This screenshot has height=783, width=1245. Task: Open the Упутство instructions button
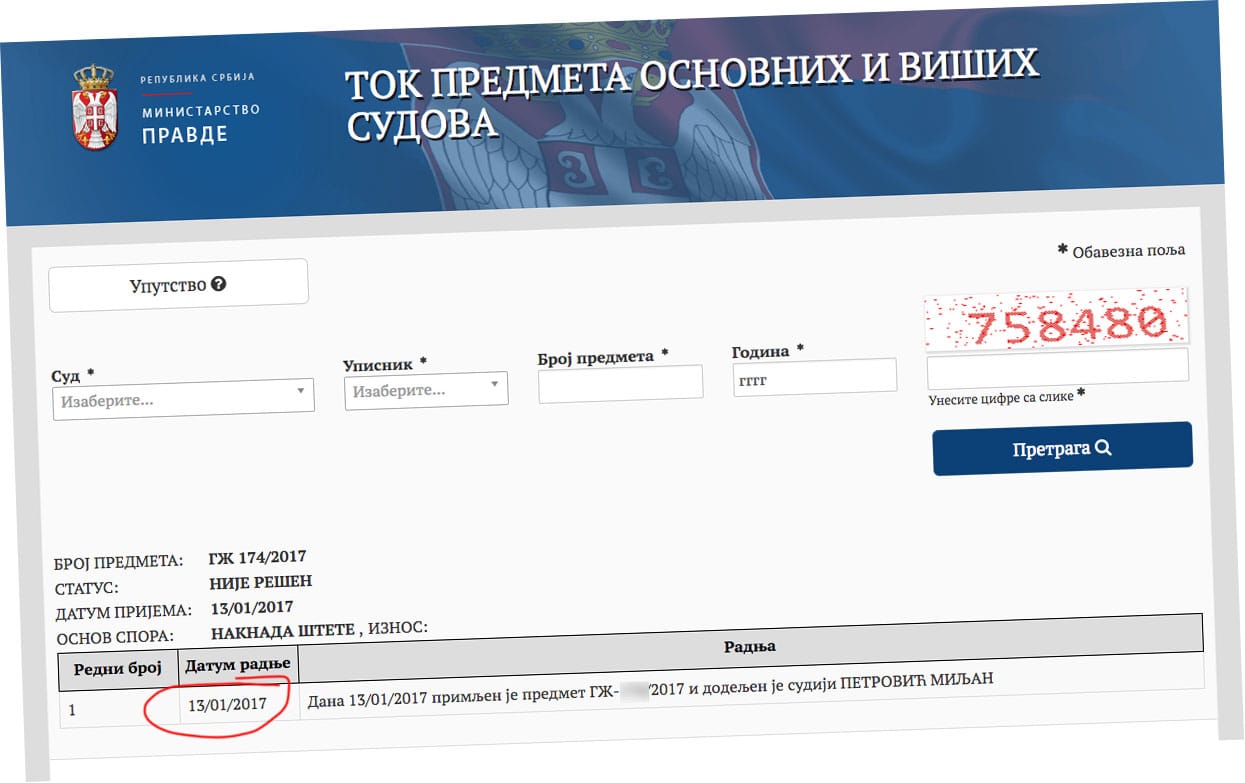[178, 285]
